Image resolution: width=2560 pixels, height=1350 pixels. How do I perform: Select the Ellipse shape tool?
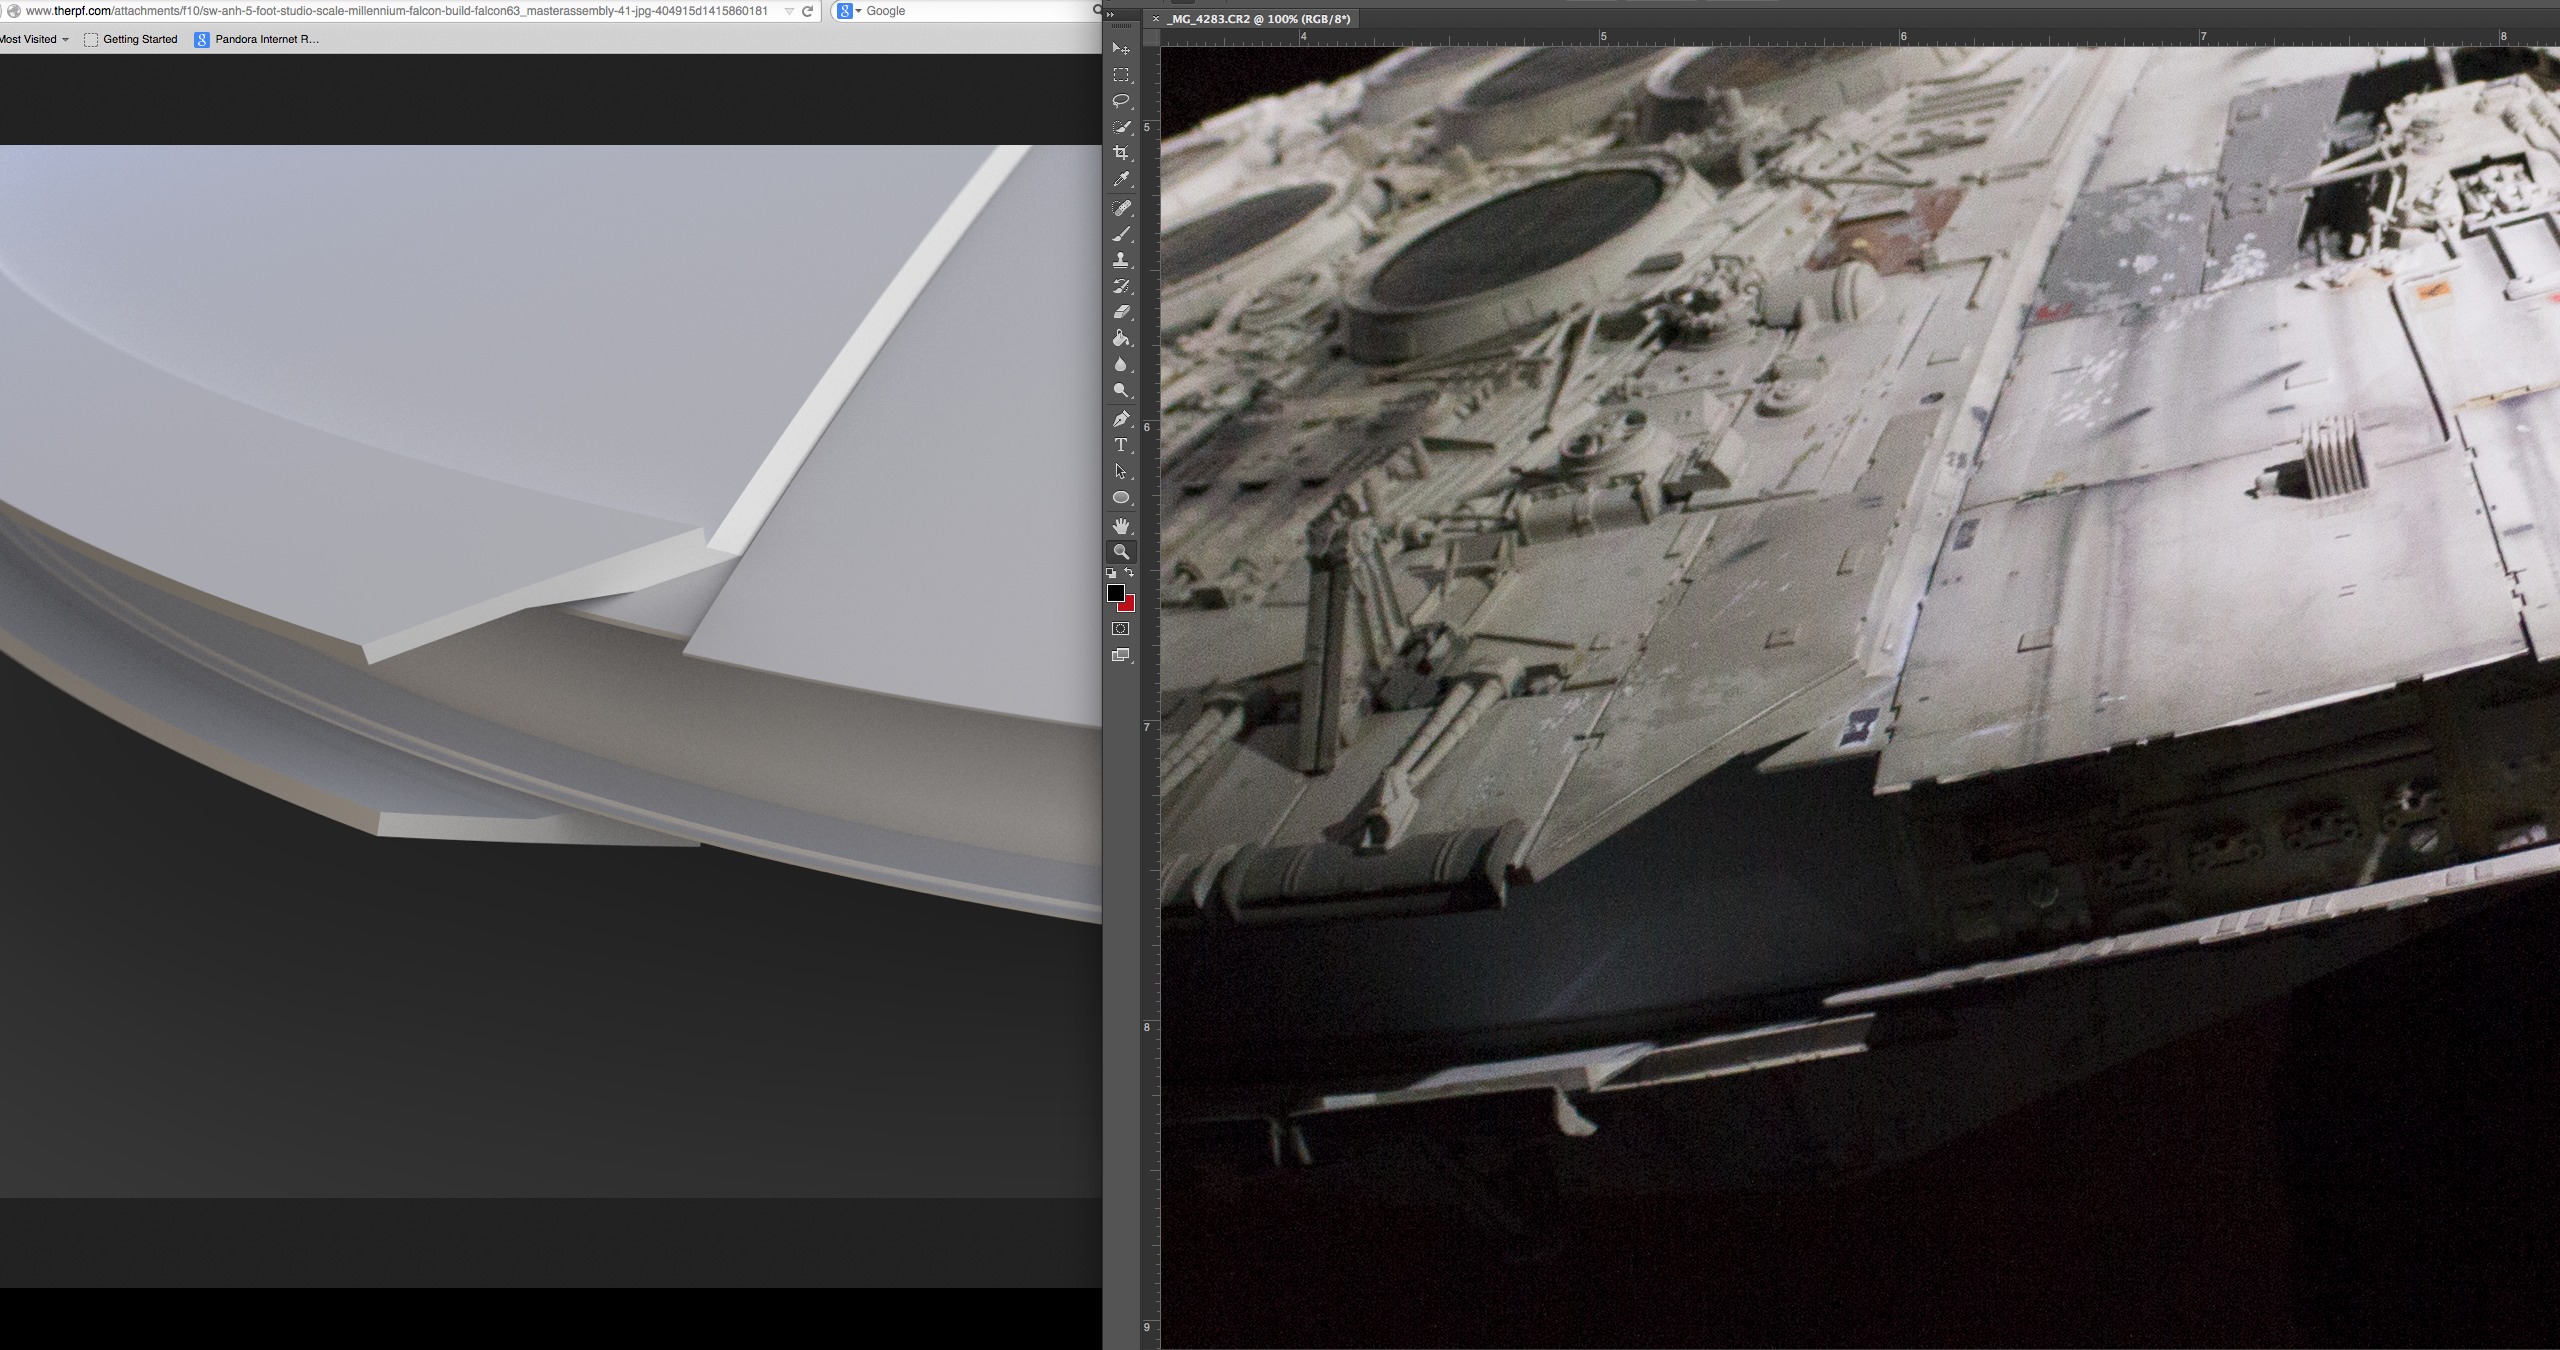click(1121, 498)
